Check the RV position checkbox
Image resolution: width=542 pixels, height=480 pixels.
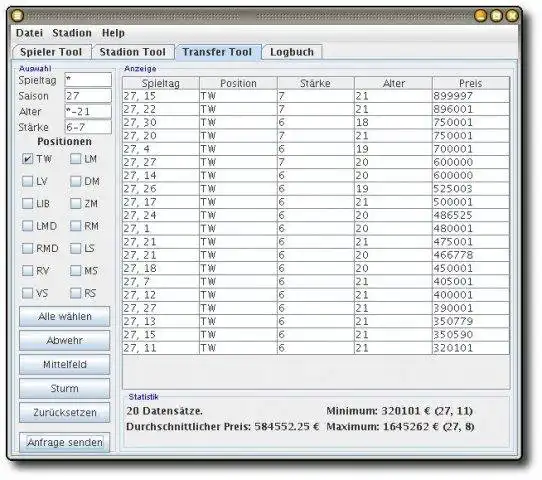coord(27,271)
